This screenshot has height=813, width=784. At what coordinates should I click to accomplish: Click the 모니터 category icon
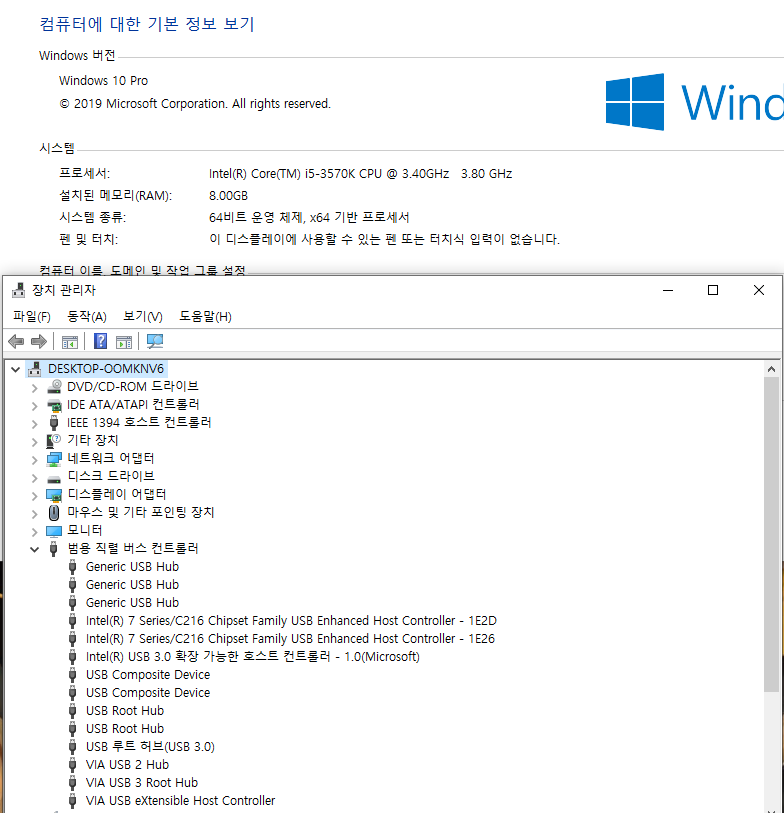(x=54, y=531)
